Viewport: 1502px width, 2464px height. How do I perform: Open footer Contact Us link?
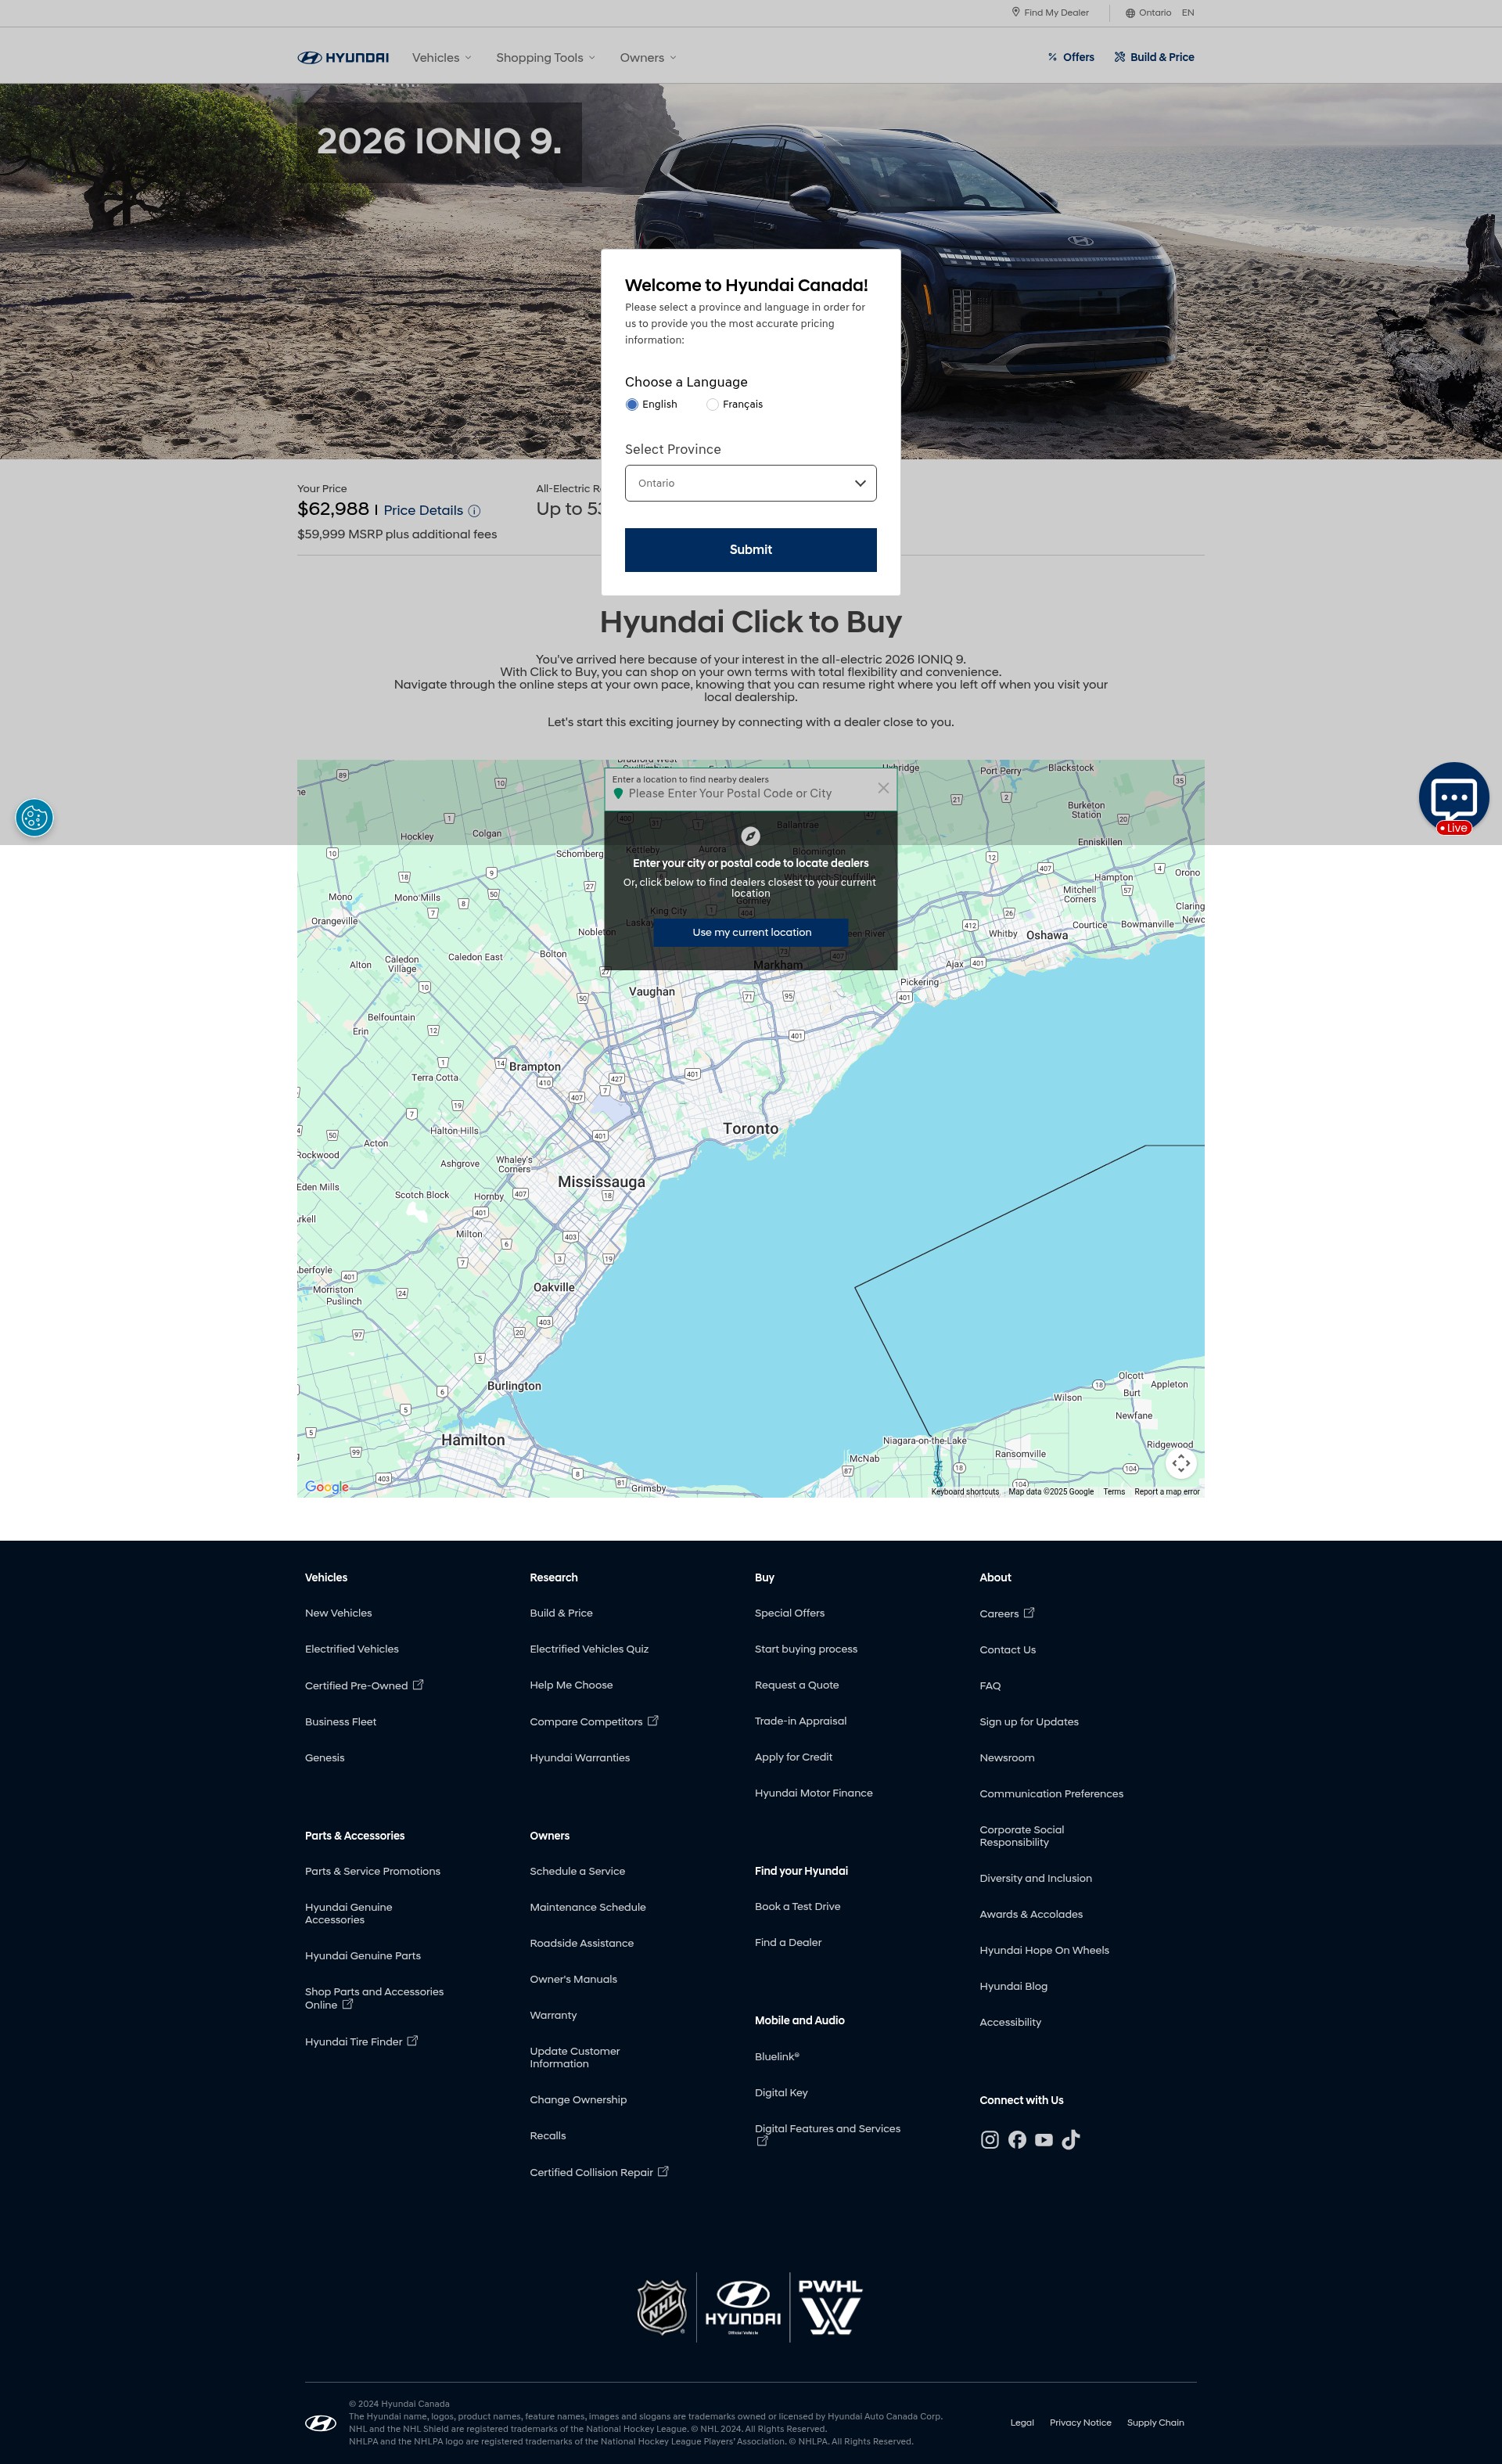point(1008,1650)
